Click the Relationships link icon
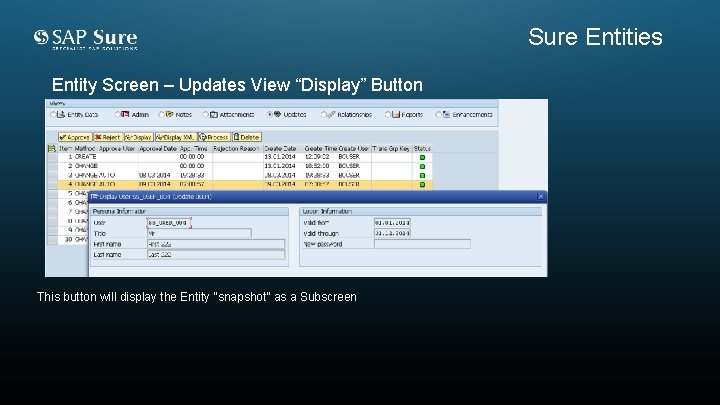Screen dimensions: 720x405 pyautogui.click(x=331, y=114)
